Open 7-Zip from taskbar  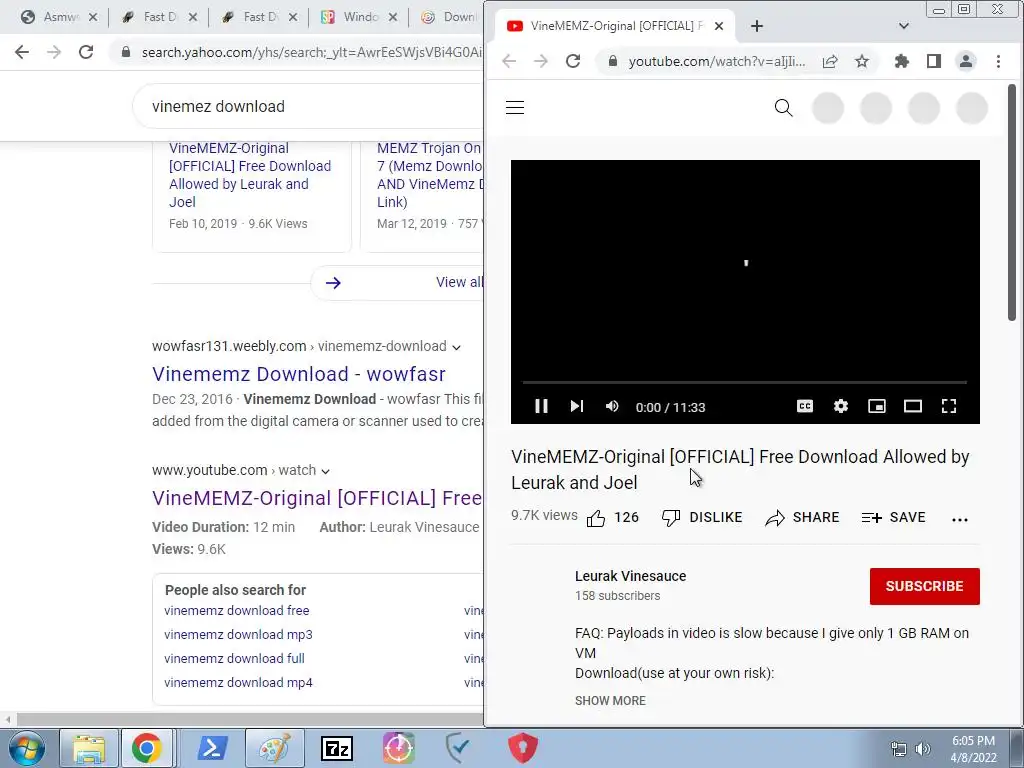(x=337, y=748)
